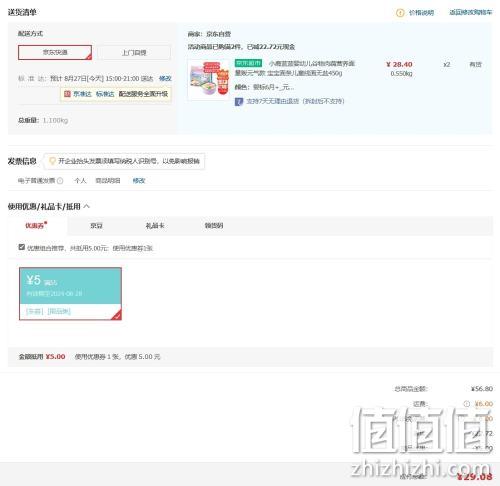The height and width of the screenshot is (486, 500).
Task: Select JD Express delivery option
Action: pos(55,52)
